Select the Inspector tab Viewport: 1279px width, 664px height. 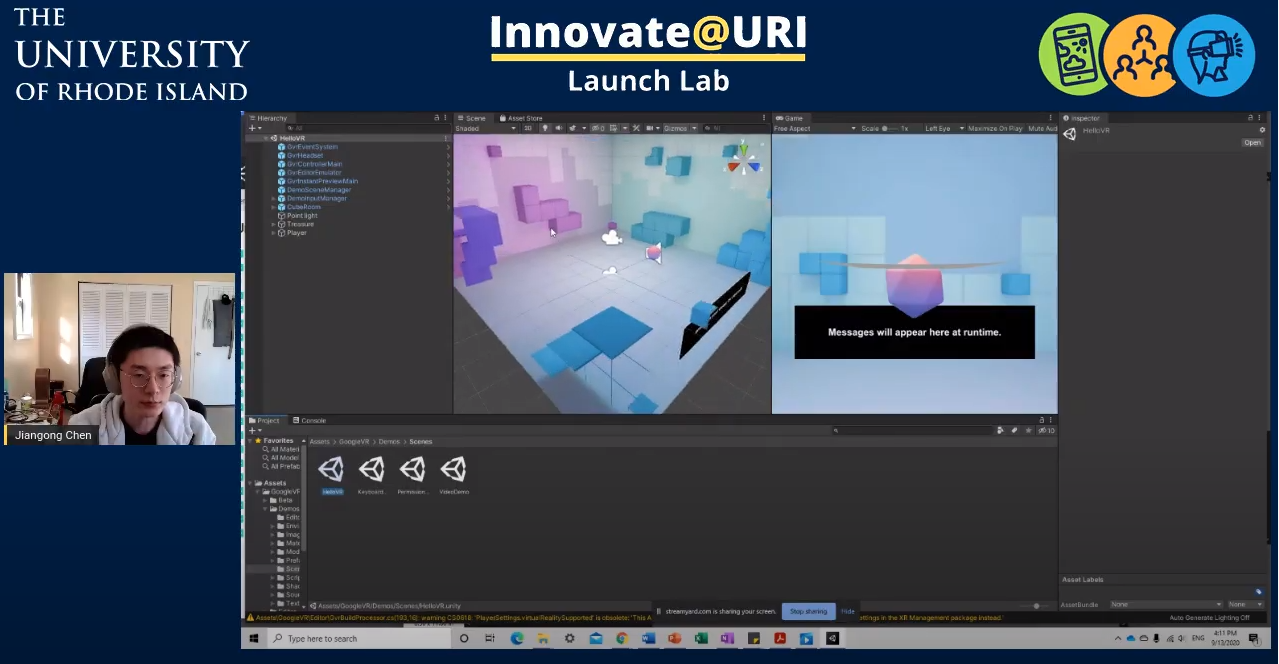1081,118
